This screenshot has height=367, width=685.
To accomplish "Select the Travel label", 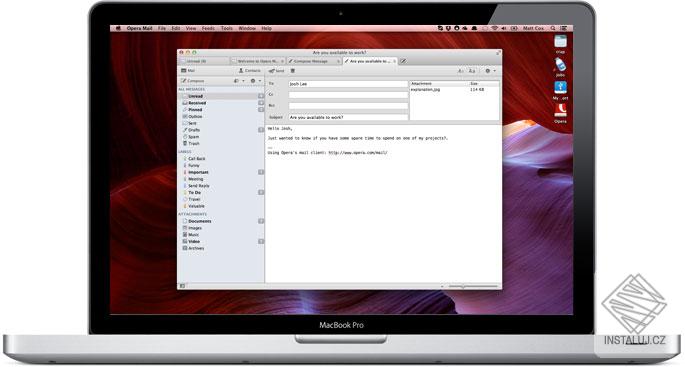I will point(221,199).
